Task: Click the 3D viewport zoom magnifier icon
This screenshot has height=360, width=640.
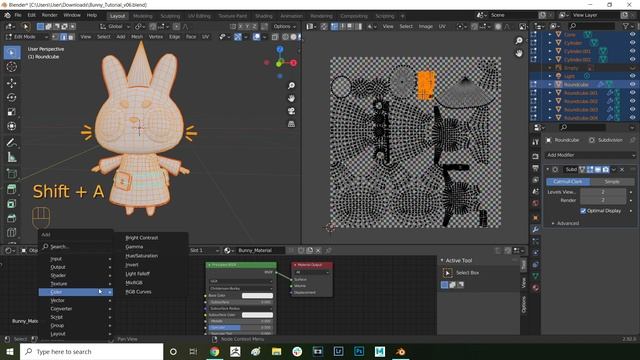Action: [x=291, y=86]
